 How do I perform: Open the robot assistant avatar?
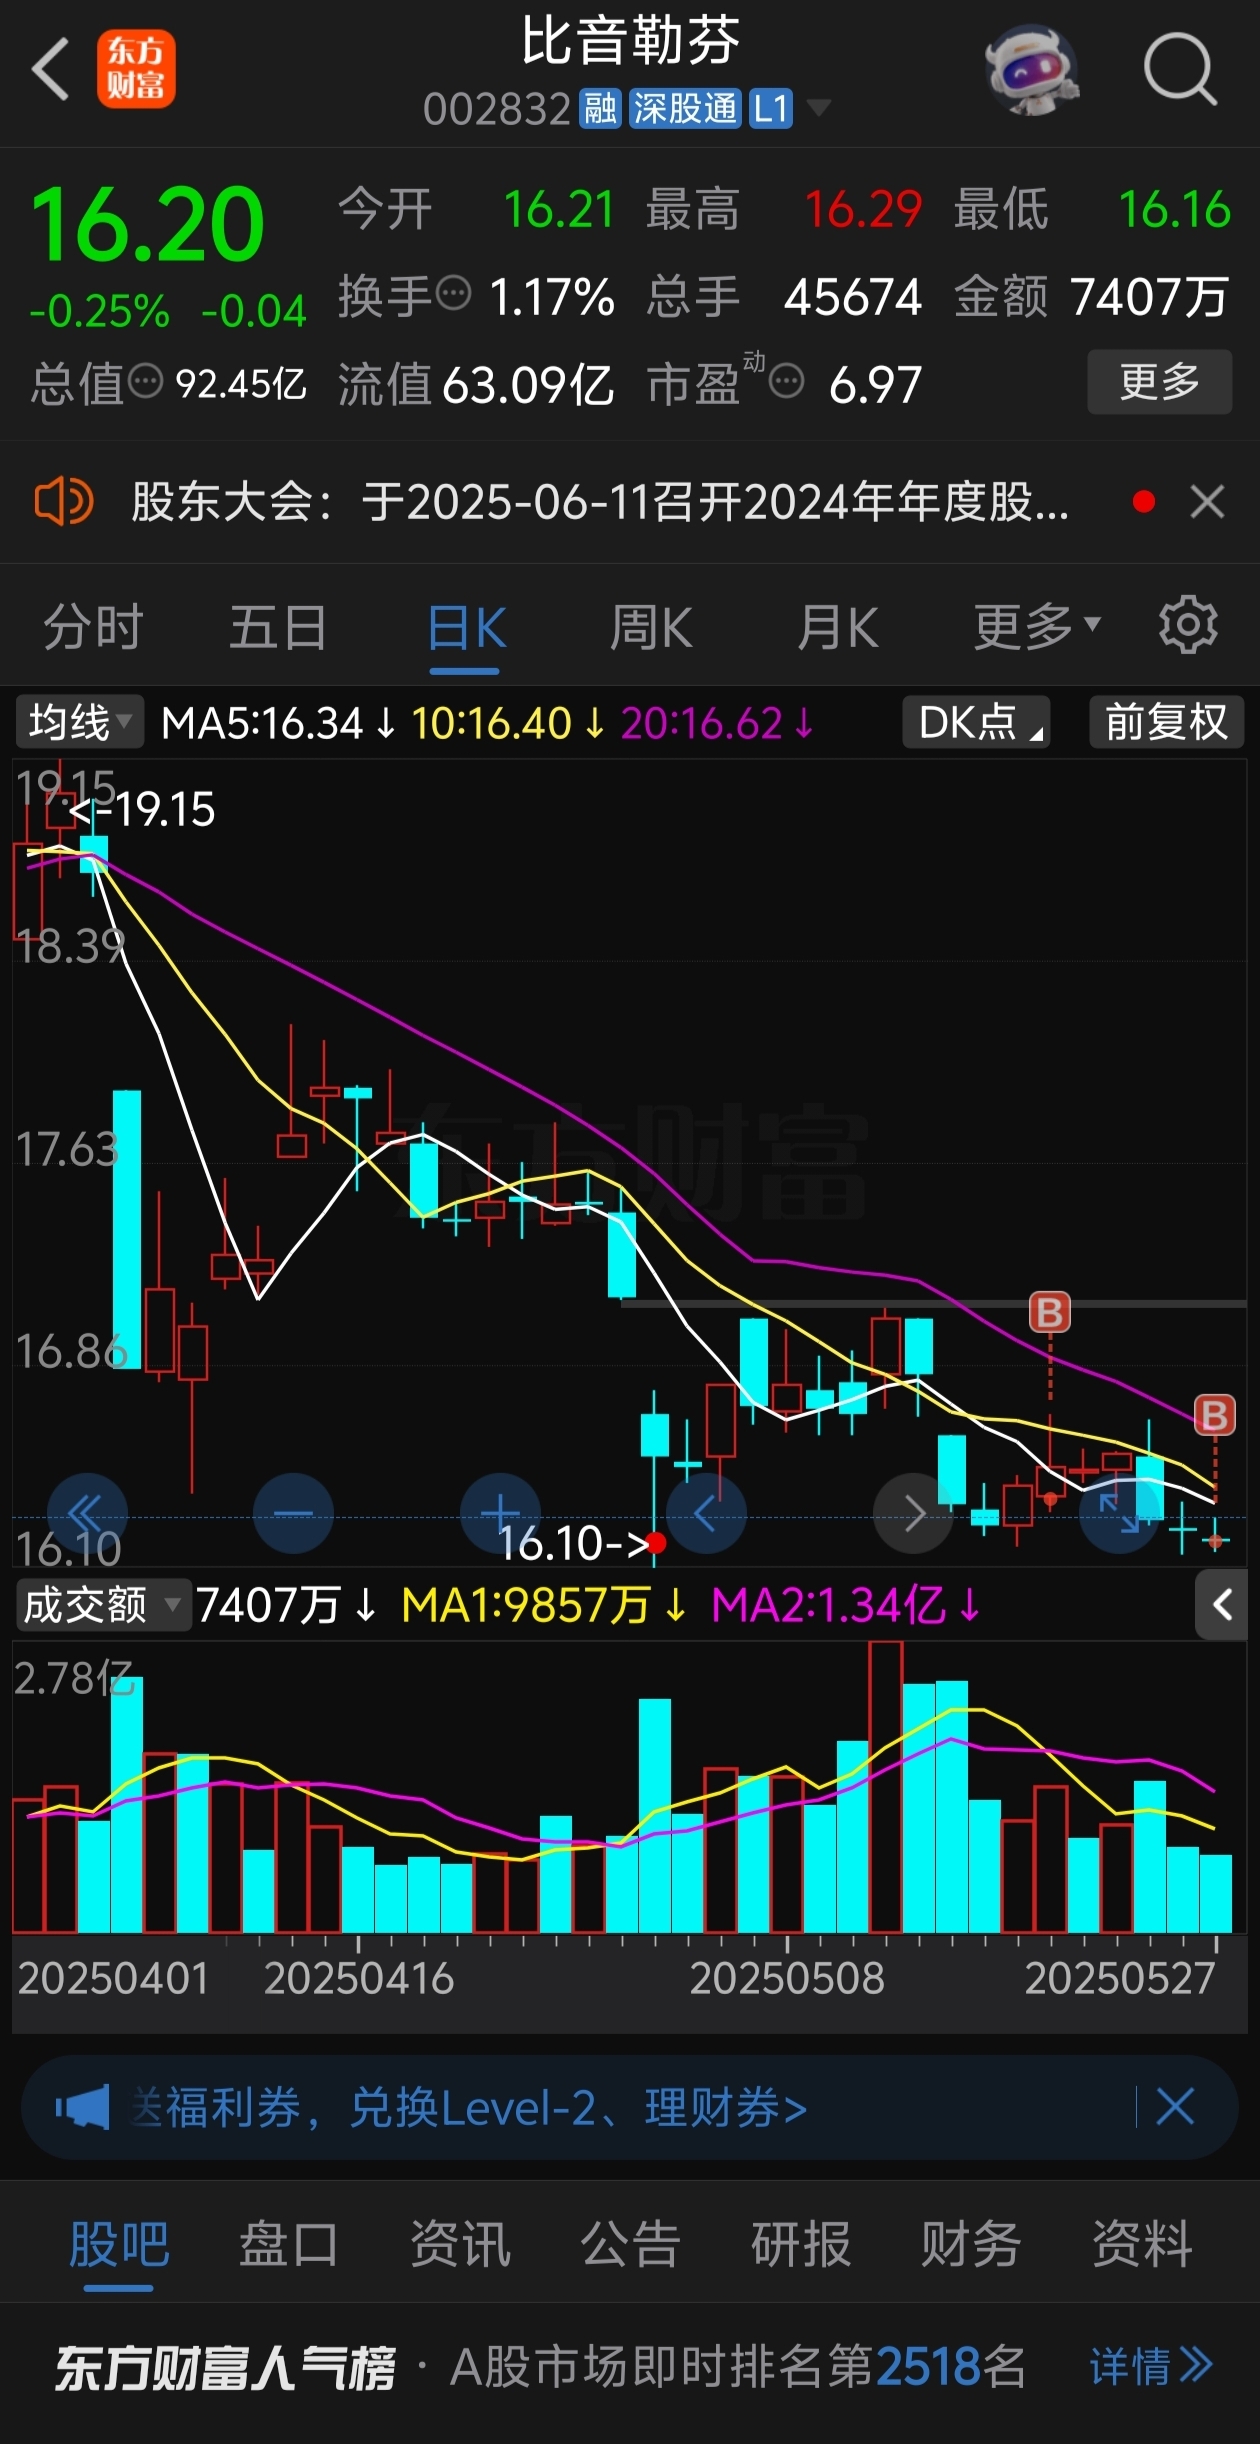pyautogui.click(x=1032, y=69)
